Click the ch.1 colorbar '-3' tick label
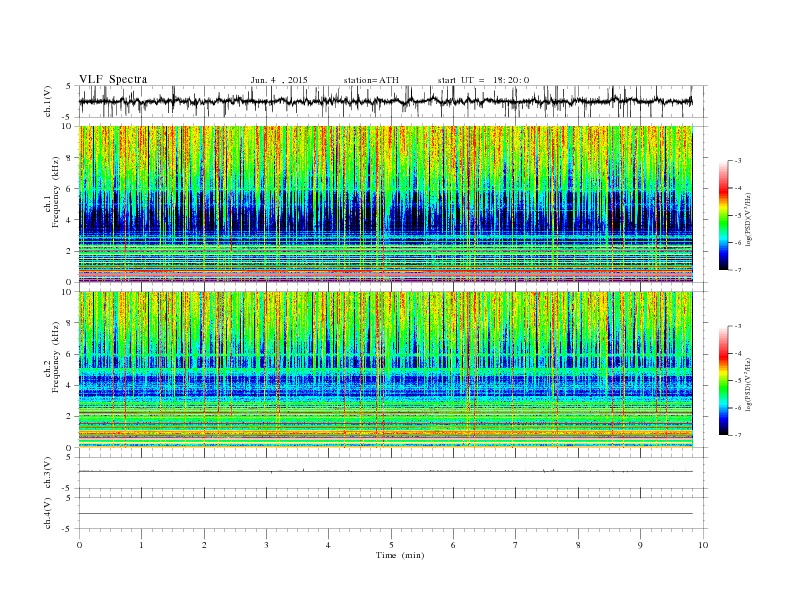 click(x=737, y=161)
